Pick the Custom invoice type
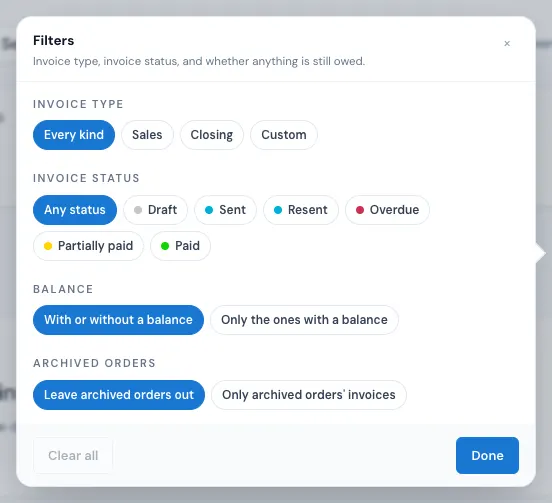 [x=284, y=135]
